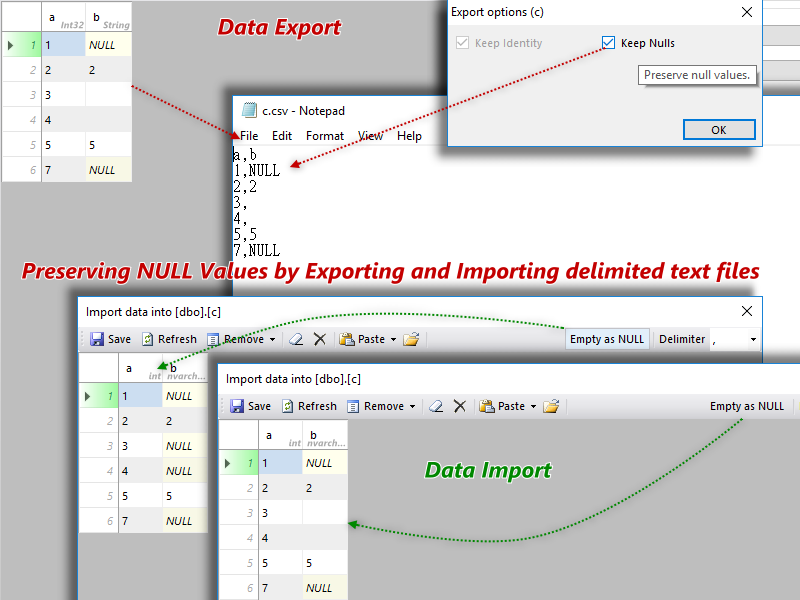This screenshot has height=600, width=800.
Task: Click the eraser icon in front import window
Action: [436, 406]
